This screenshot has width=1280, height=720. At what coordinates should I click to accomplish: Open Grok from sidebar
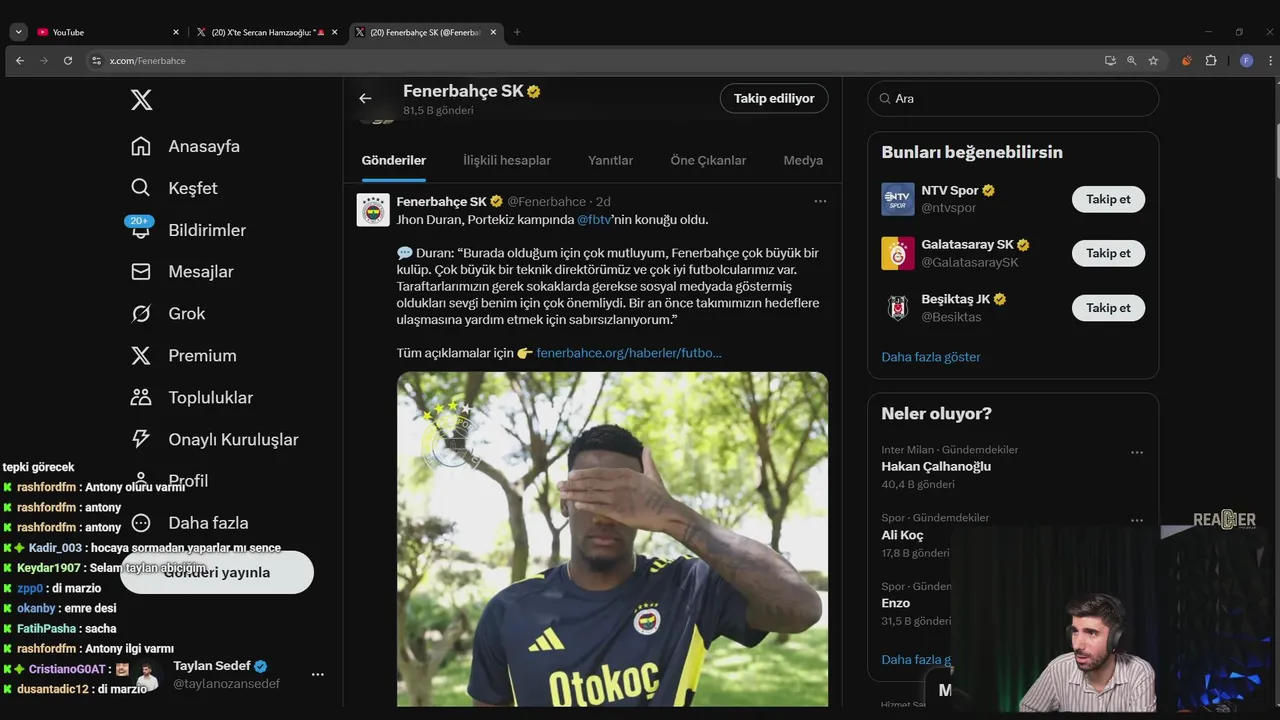(x=168, y=314)
